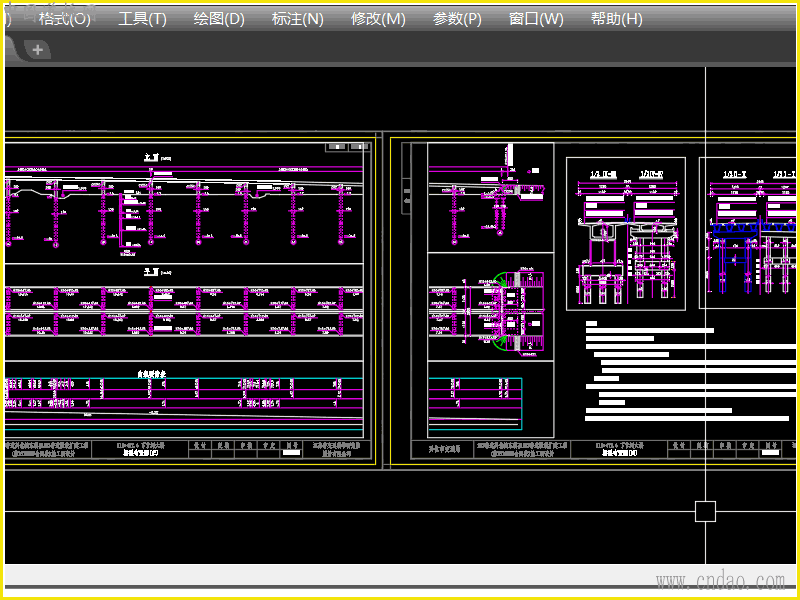
Task: Open the 绘图(D) draw menu
Action: tap(219, 19)
